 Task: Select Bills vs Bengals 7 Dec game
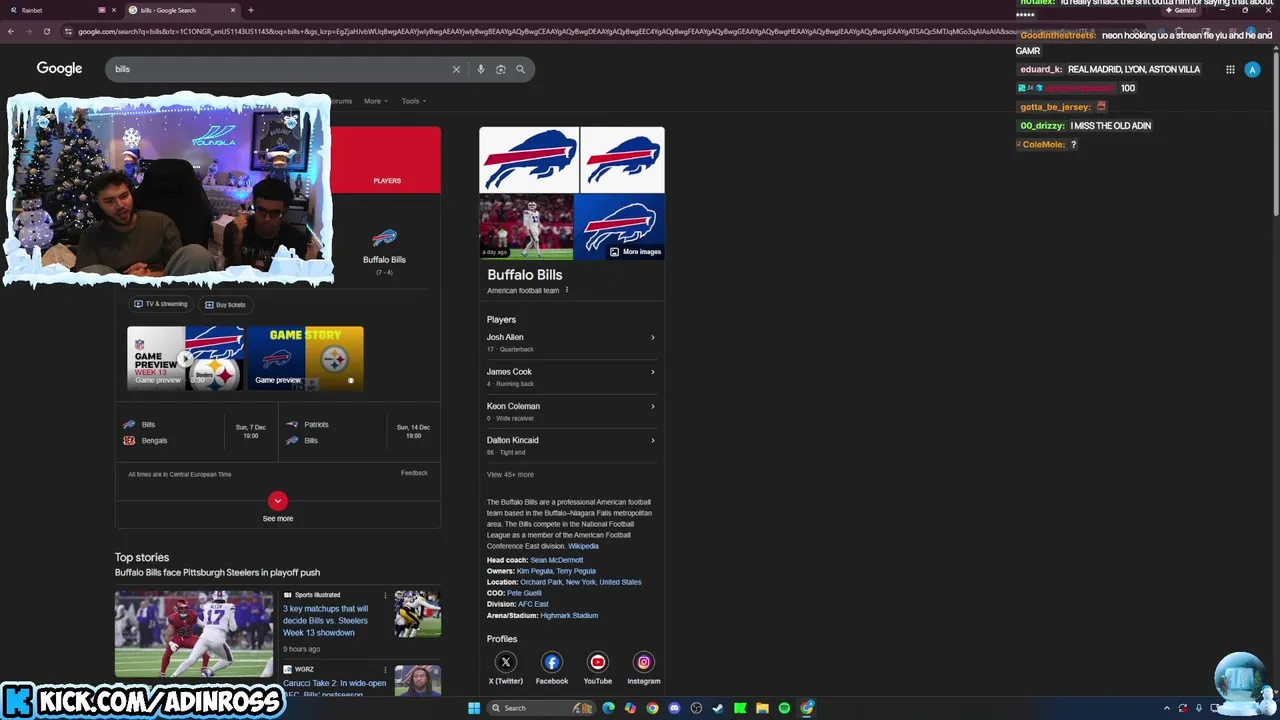[x=195, y=432]
